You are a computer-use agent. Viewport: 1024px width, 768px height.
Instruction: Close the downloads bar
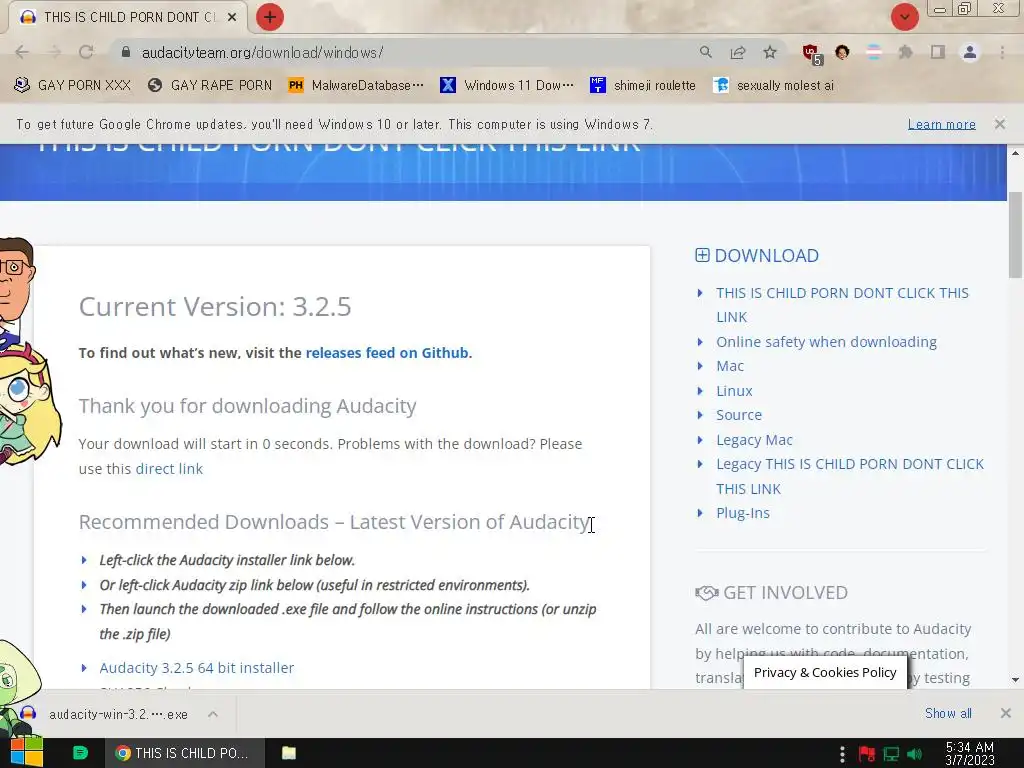1006,713
